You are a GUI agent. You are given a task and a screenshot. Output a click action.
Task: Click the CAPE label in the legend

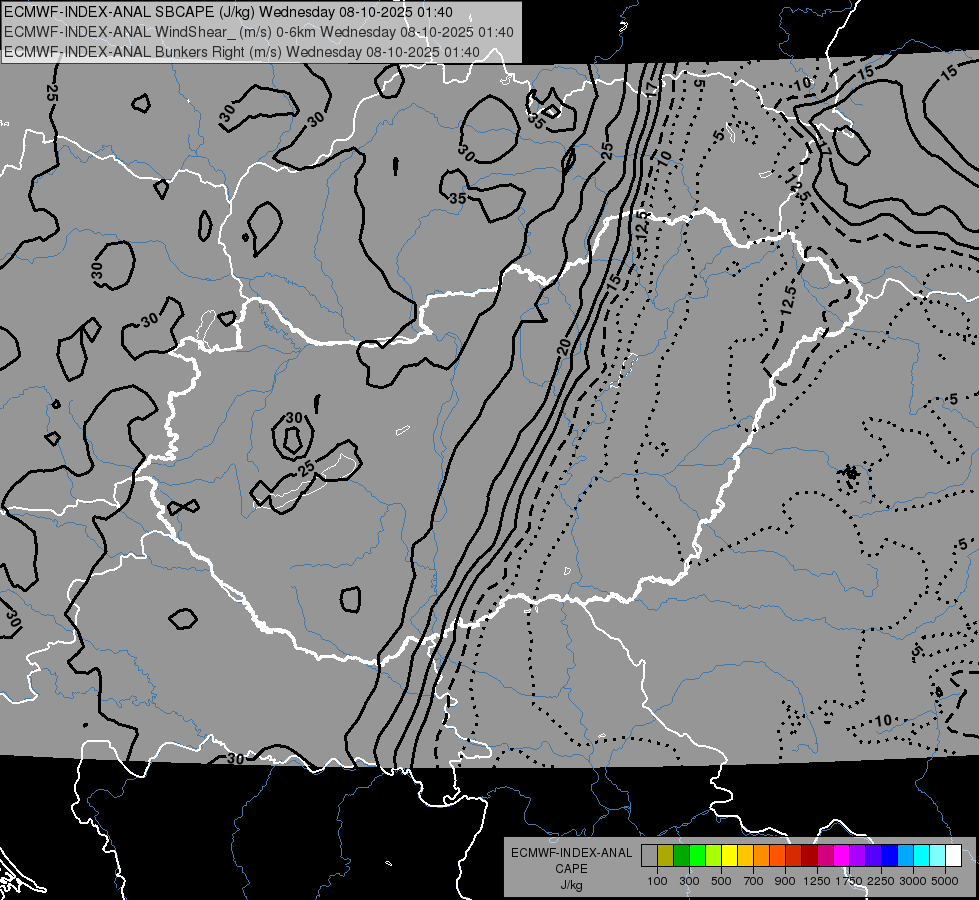click(571, 869)
